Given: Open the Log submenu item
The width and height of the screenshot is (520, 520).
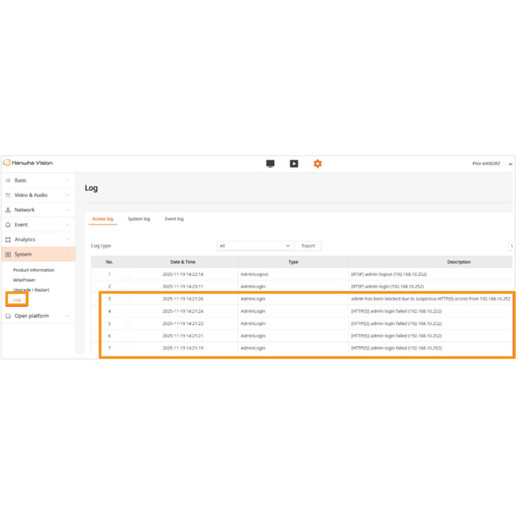Looking at the screenshot, I should (x=17, y=300).
